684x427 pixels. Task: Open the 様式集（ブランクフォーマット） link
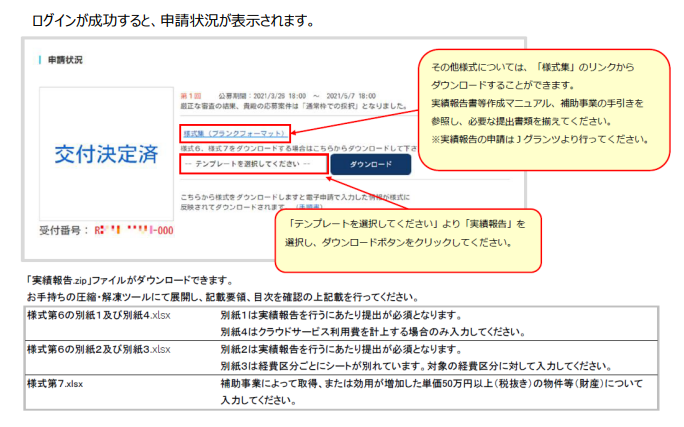(234, 132)
